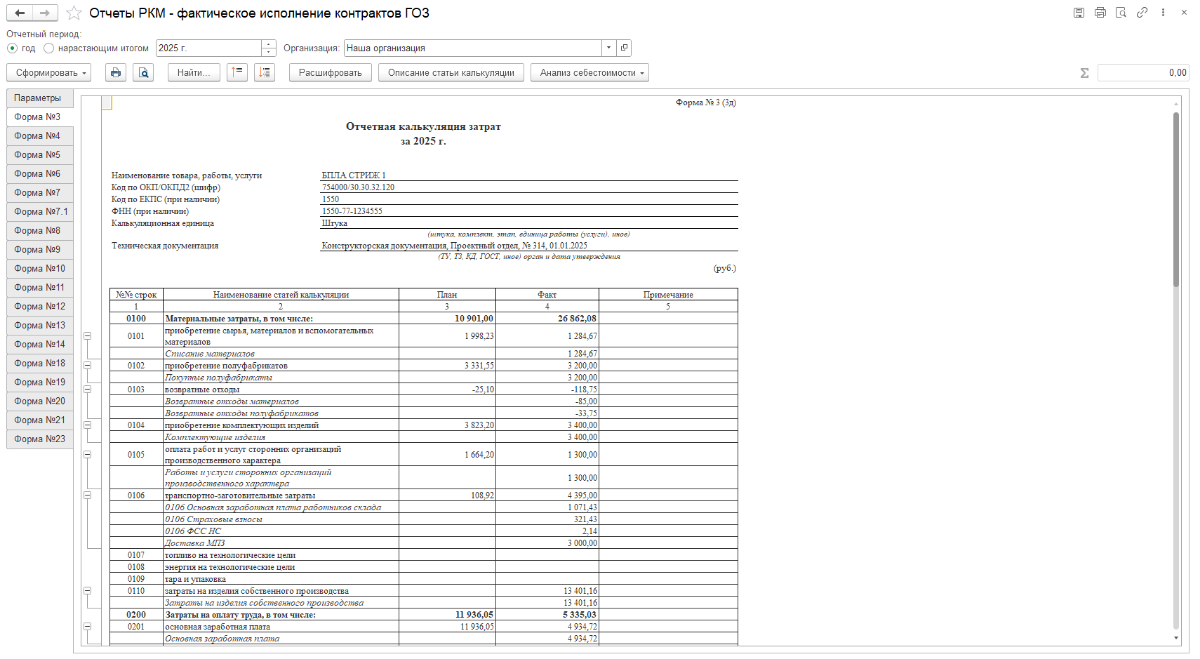Open print preview from the report toolbar

tap(144, 73)
